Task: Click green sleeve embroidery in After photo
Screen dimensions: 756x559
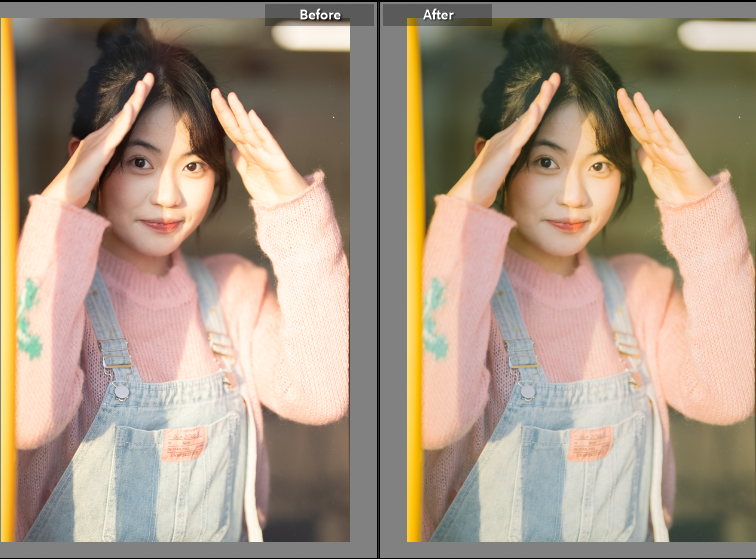Action: (435, 320)
